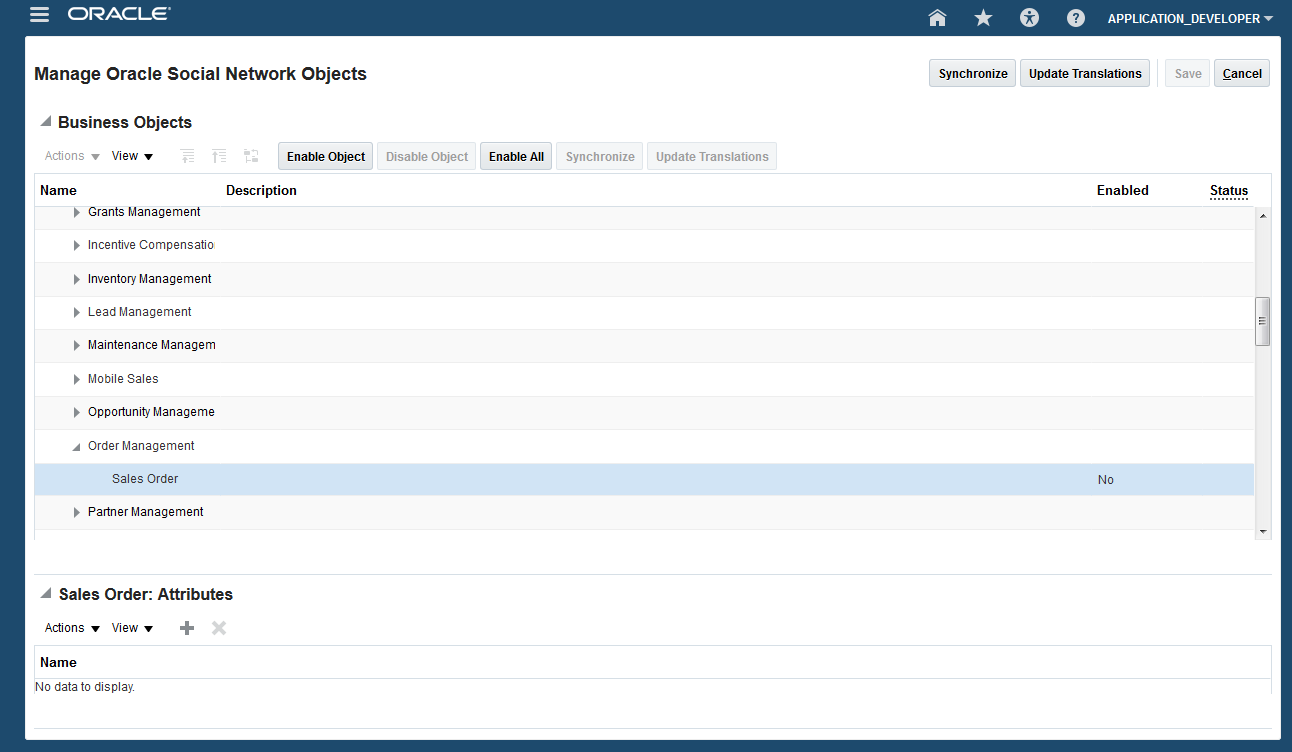Open the View menu in Business Objects toolbar
Screen dimensions: 1292x752
point(131,156)
